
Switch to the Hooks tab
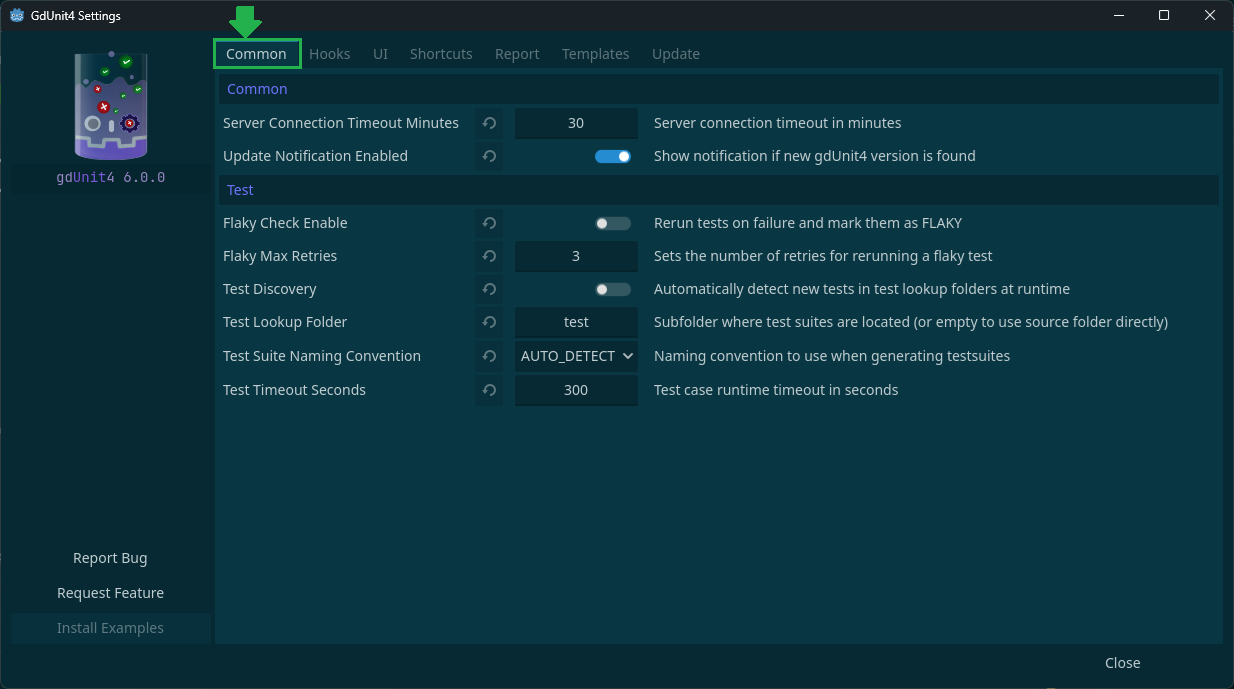coord(329,54)
